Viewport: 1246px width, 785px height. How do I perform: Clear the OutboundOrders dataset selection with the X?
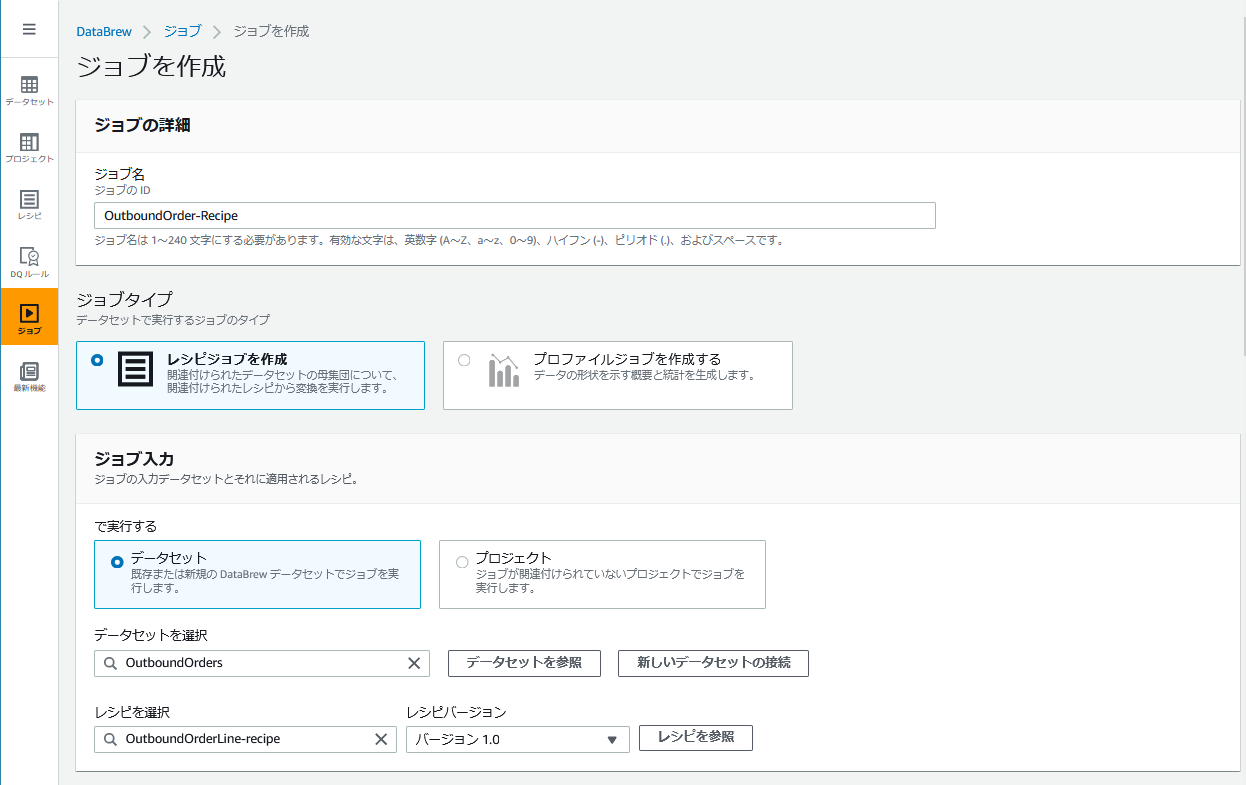[412, 663]
